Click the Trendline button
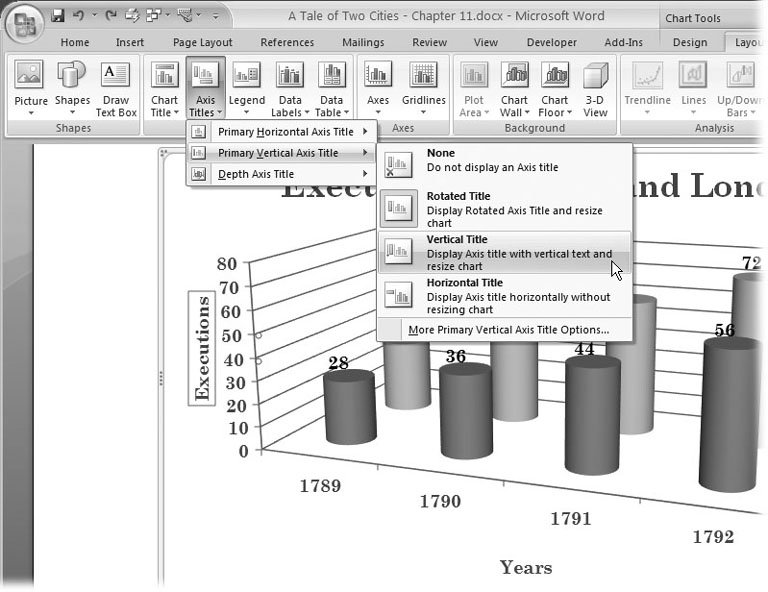 point(647,88)
